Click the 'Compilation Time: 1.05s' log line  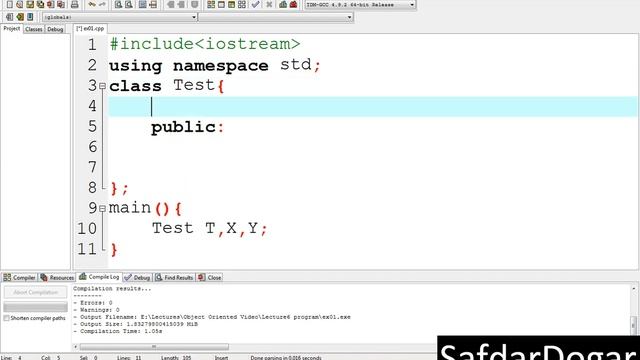tap(118, 331)
